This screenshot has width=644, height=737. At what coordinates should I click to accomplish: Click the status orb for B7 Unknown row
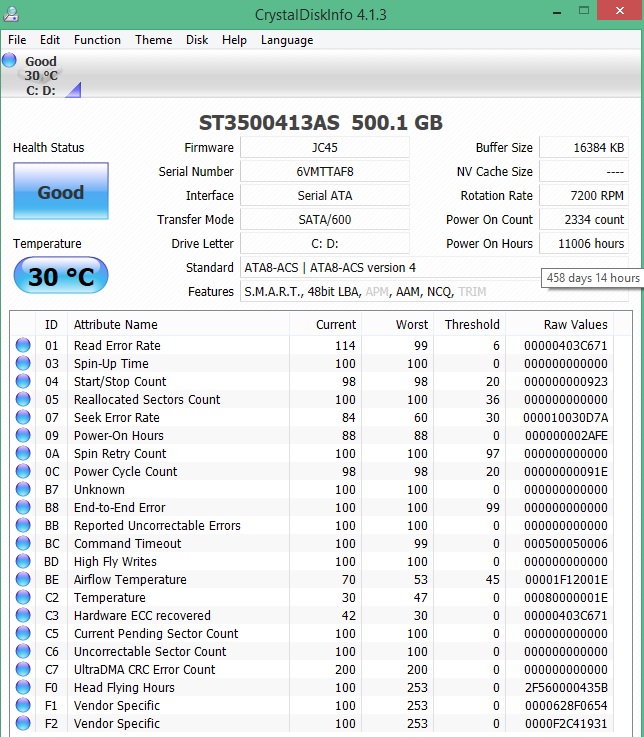point(23,489)
